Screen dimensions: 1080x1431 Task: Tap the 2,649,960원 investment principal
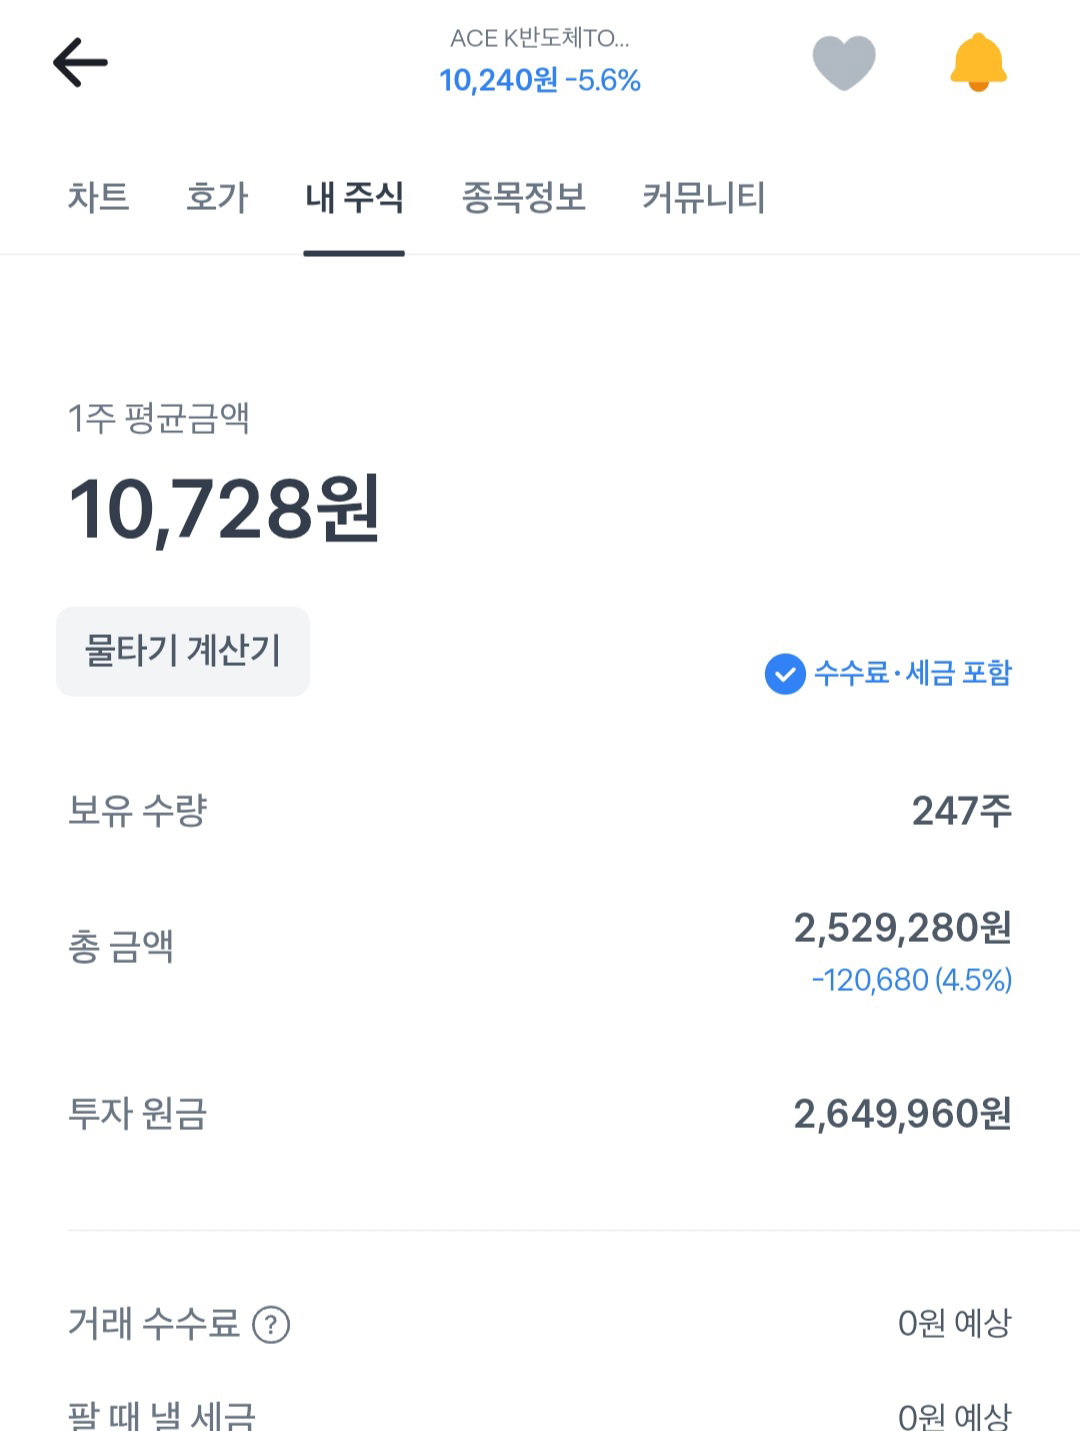click(902, 1113)
